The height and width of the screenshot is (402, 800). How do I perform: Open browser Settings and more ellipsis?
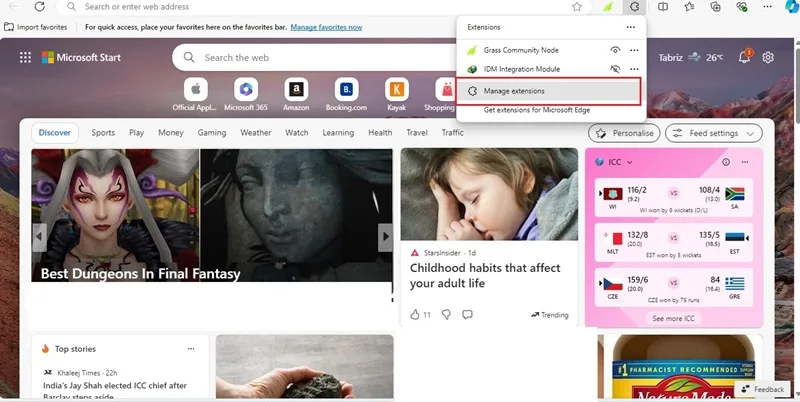(x=767, y=7)
